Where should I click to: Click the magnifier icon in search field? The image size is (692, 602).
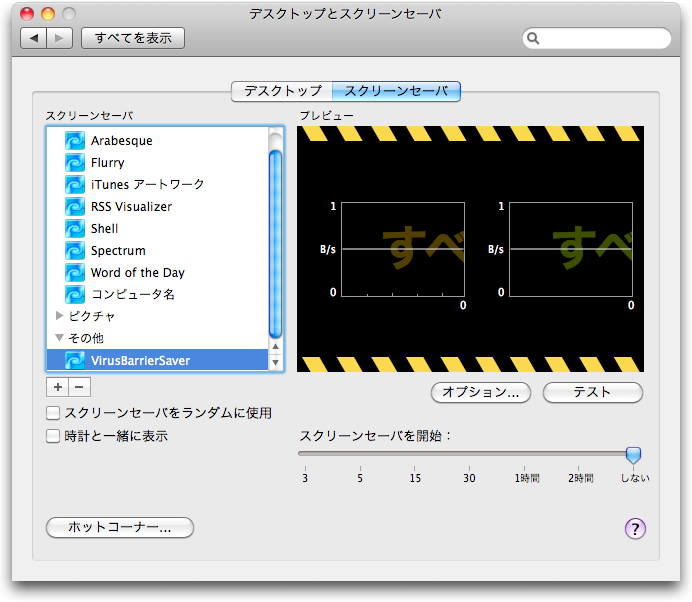point(533,38)
